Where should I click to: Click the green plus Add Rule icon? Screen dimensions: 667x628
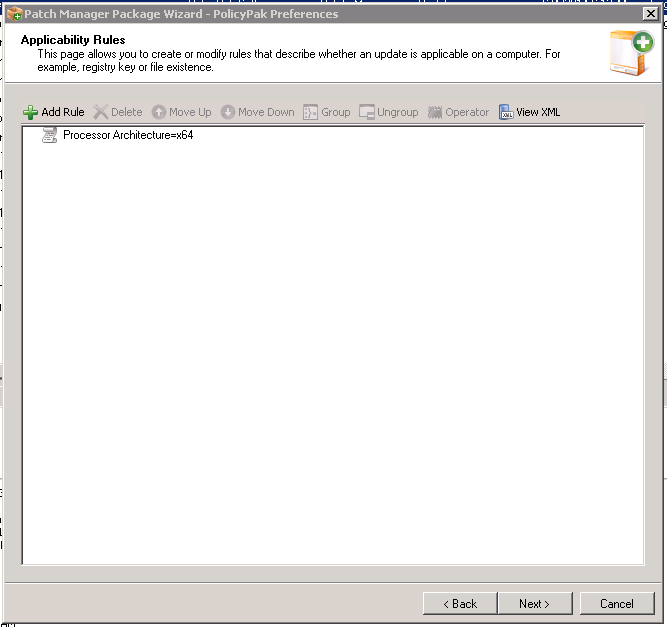30,112
